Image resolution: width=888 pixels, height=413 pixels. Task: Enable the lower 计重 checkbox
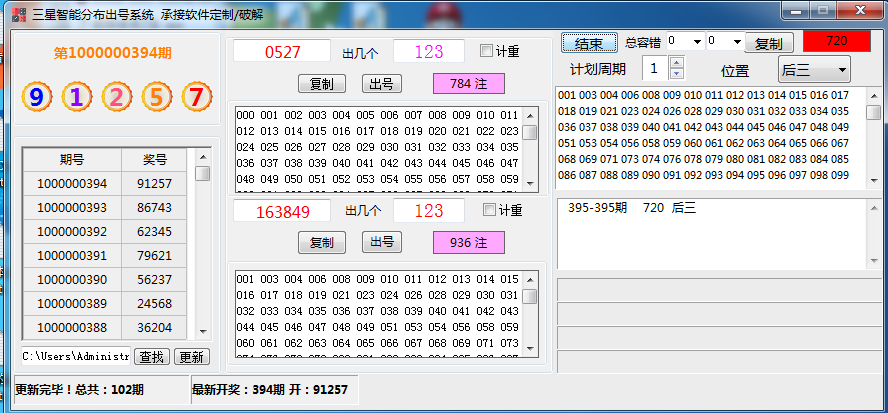(489, 210)
